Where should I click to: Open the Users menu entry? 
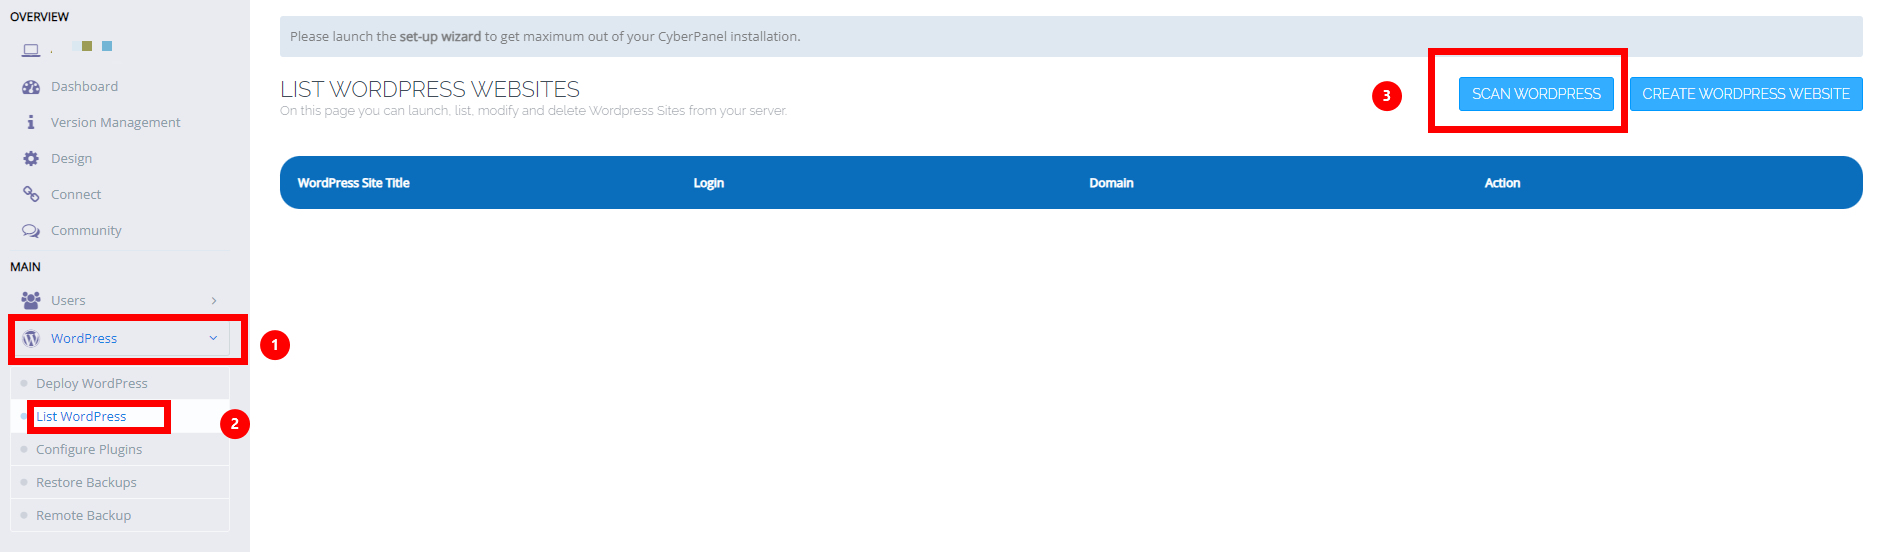point(68,300)
